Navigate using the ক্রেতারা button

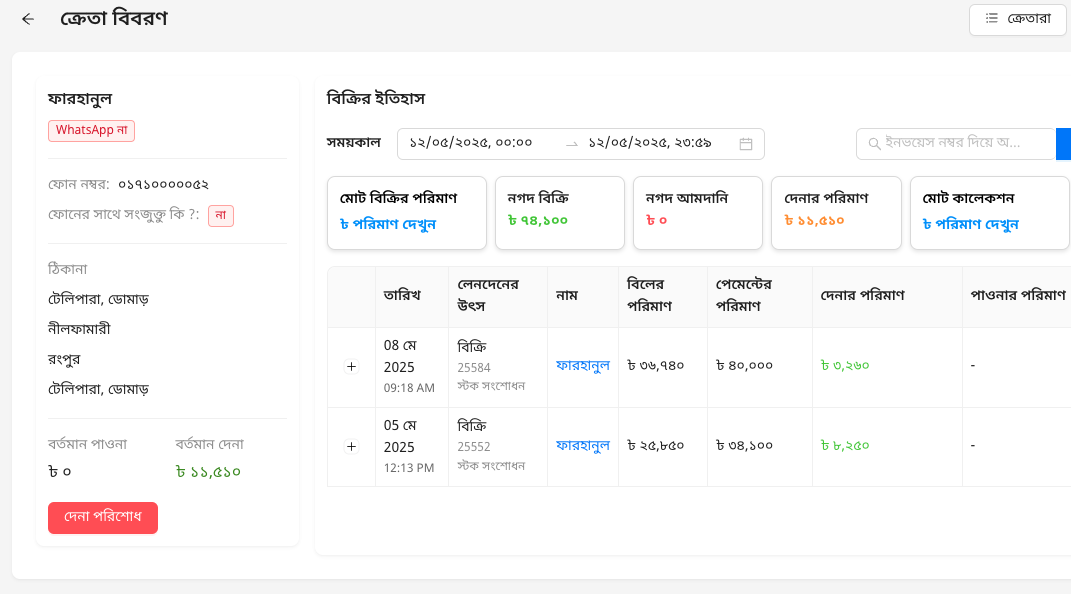click(1017, 19)
